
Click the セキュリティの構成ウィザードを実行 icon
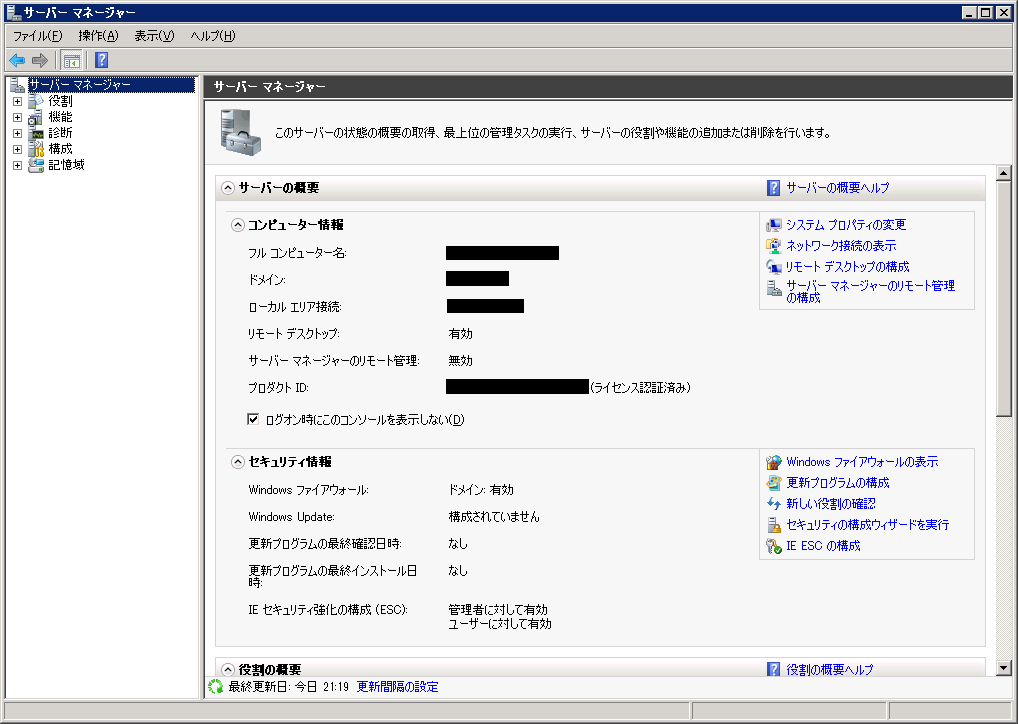773,525
